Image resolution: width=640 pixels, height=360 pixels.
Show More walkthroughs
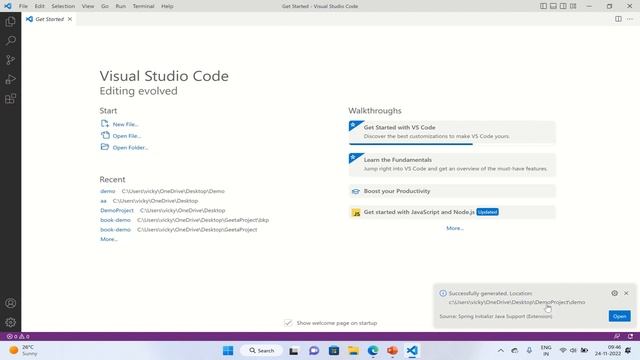pyautogui.click(x=455, y=228)
